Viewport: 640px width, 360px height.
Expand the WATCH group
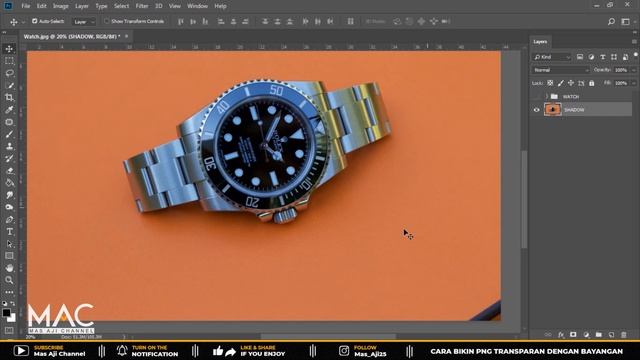coord(547,97)
